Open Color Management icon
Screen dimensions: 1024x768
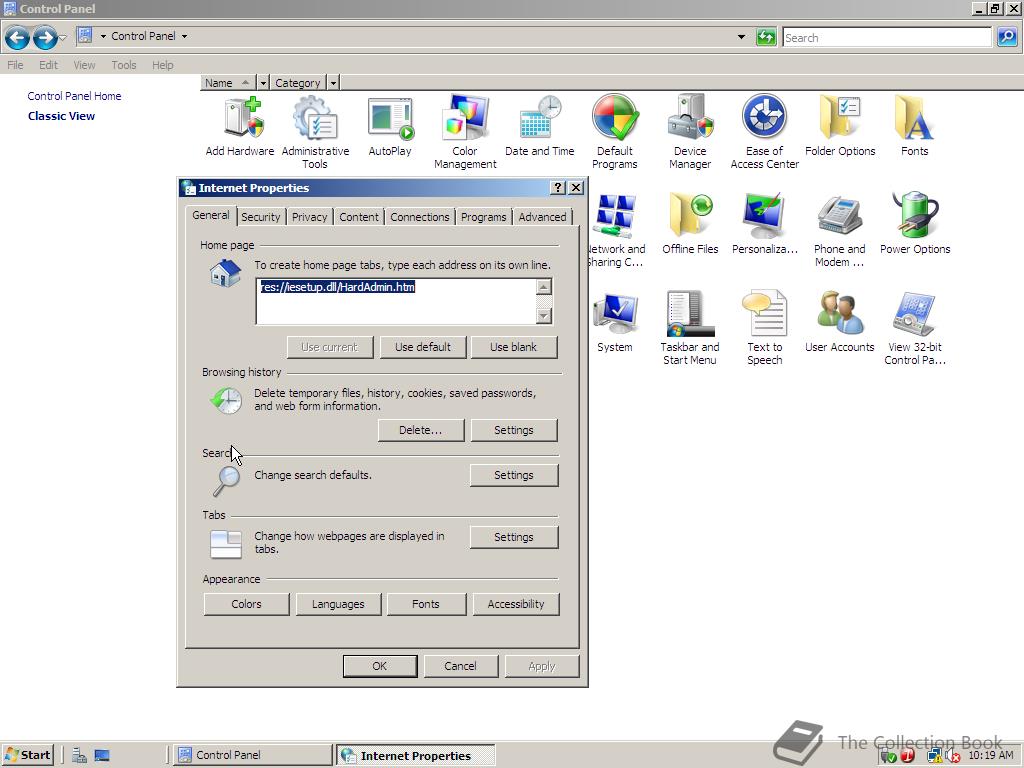pyautogui.click(x=465, y=133)
